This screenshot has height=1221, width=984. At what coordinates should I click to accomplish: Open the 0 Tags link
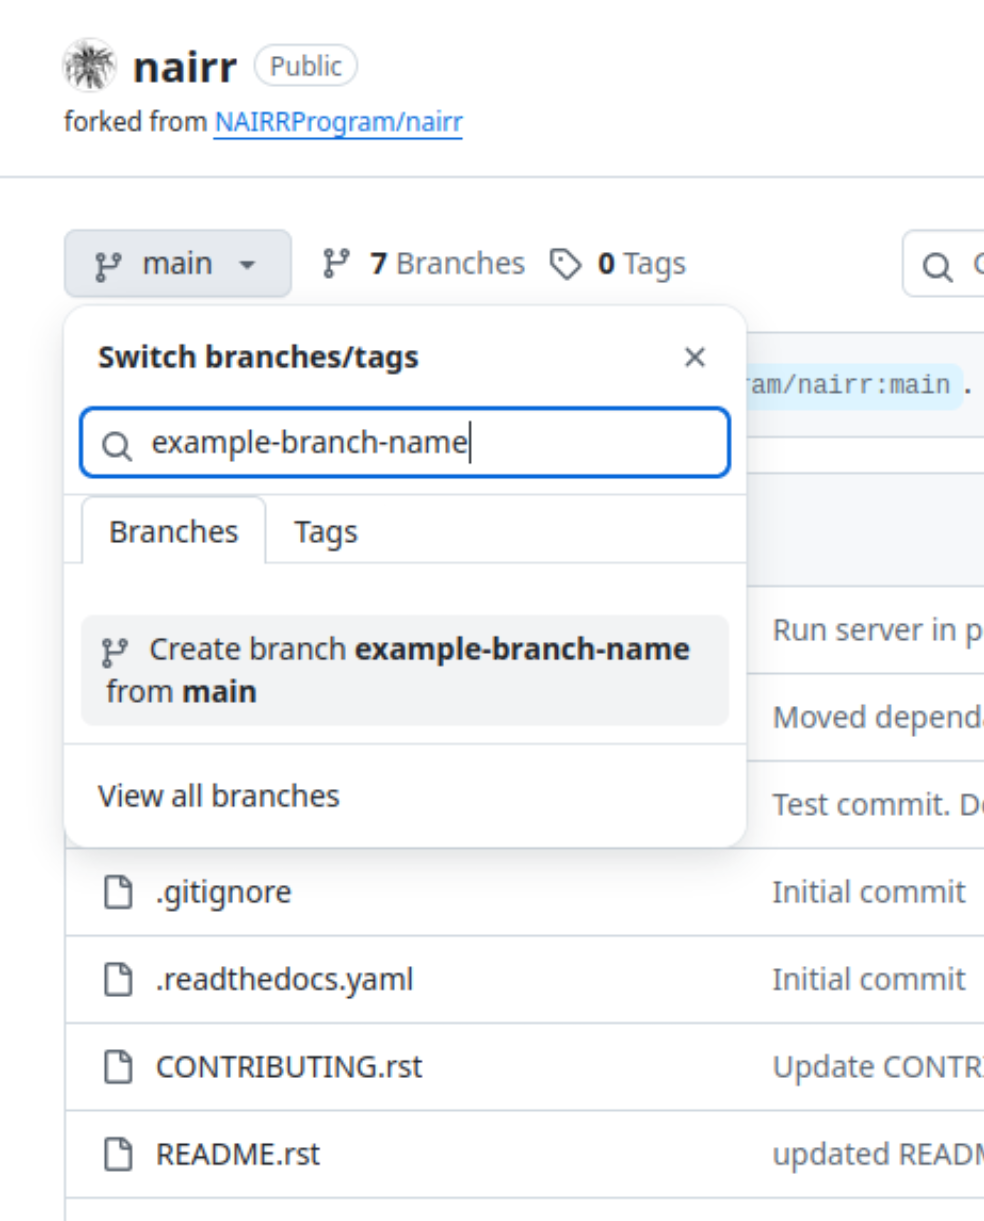(x=618, y=264)
